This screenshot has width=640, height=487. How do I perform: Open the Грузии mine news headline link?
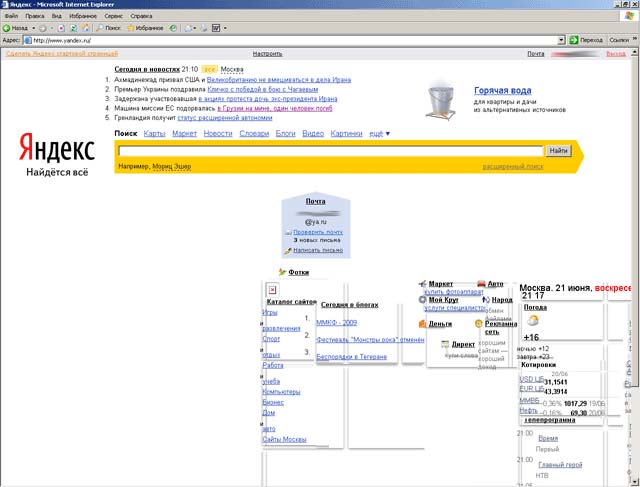pyautogui.click(x=275, y=108)
